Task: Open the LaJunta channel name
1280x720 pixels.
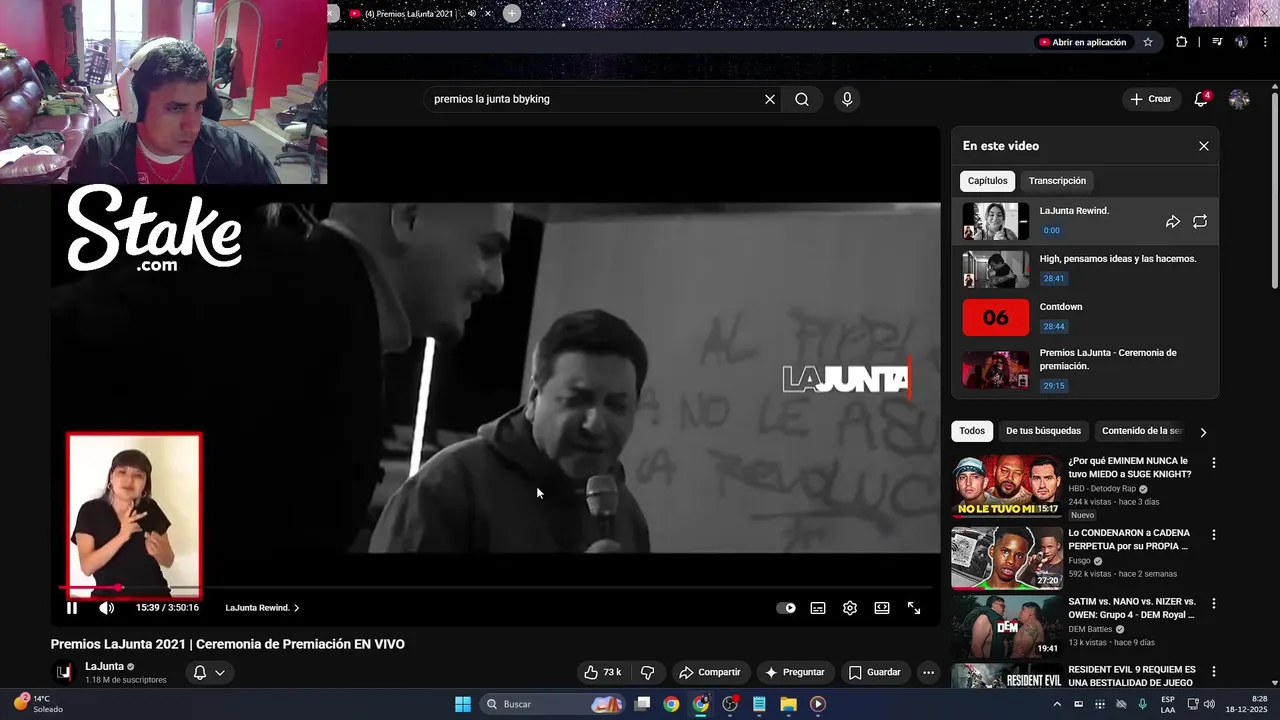Action: (104, 666)
